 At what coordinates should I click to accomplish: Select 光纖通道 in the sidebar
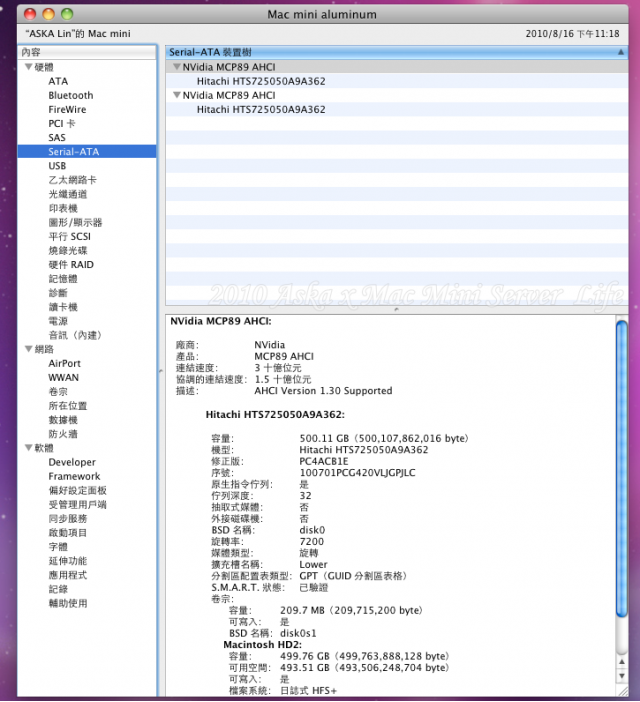pos(68,194)
